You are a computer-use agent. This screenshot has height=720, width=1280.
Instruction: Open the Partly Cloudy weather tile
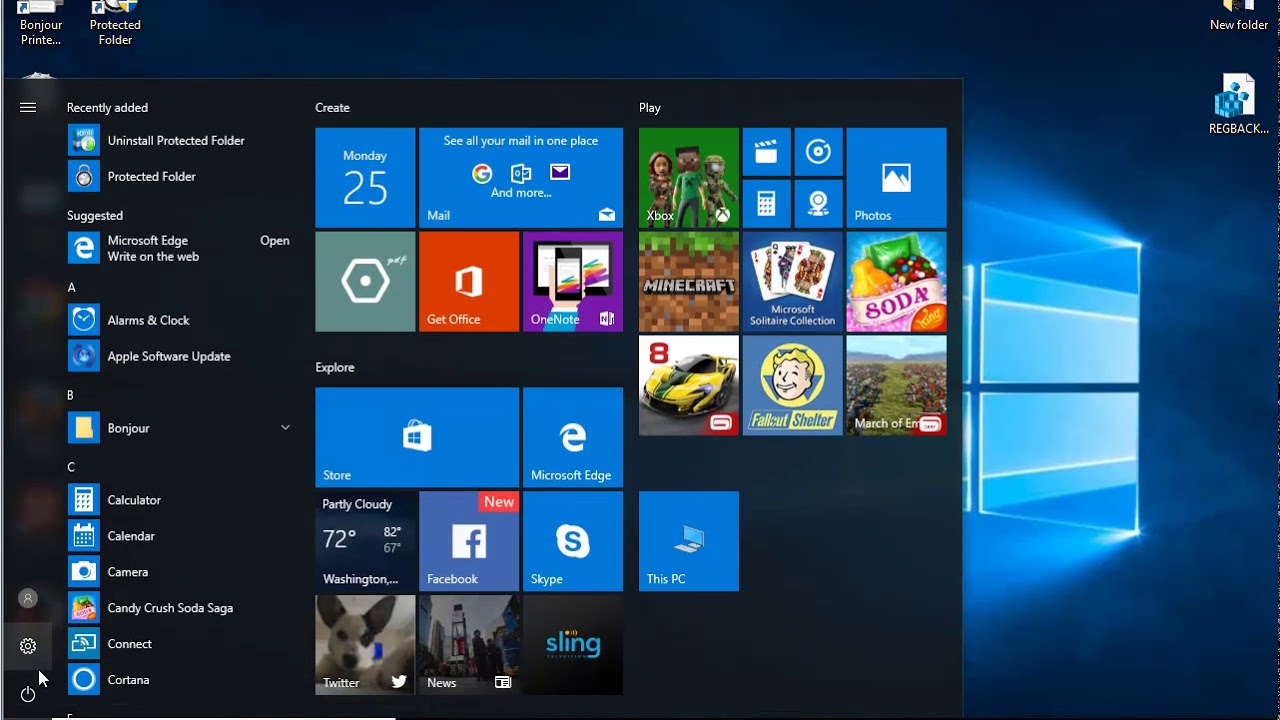coord(365,542)
